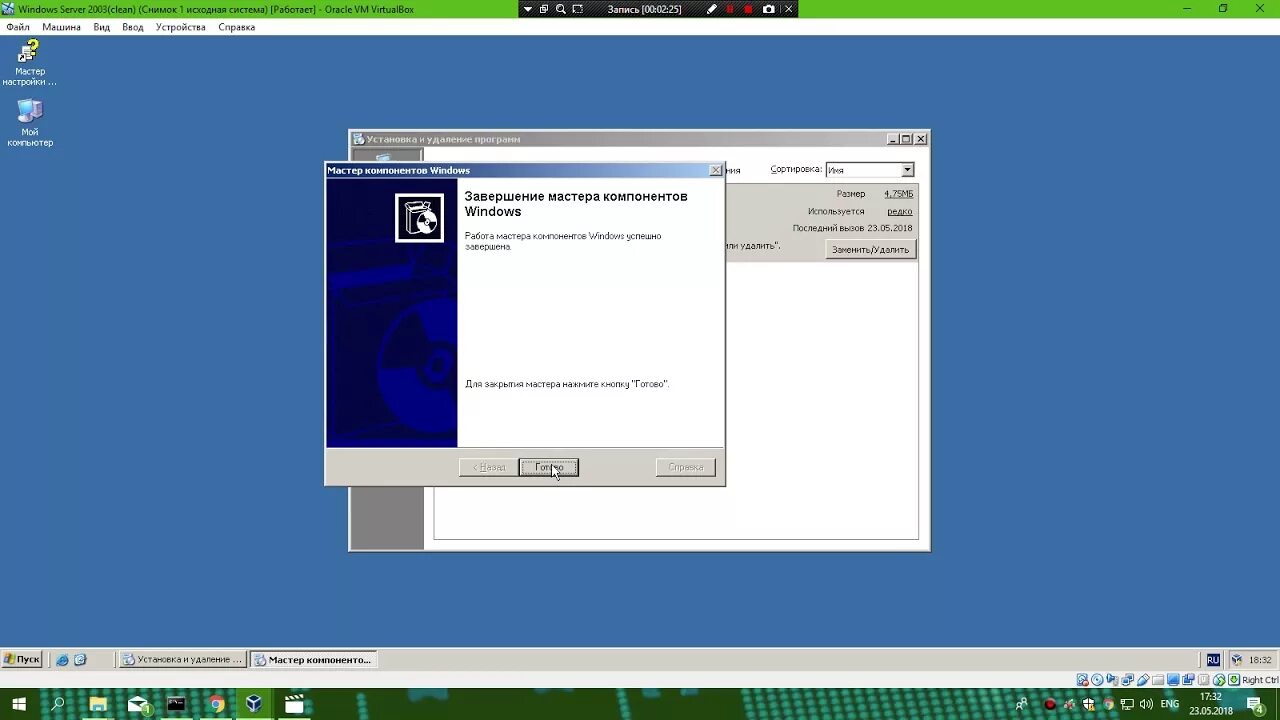Click the recorder pencil draw icon
This screenshot has height=720, width=1280.
click(712, 9)
